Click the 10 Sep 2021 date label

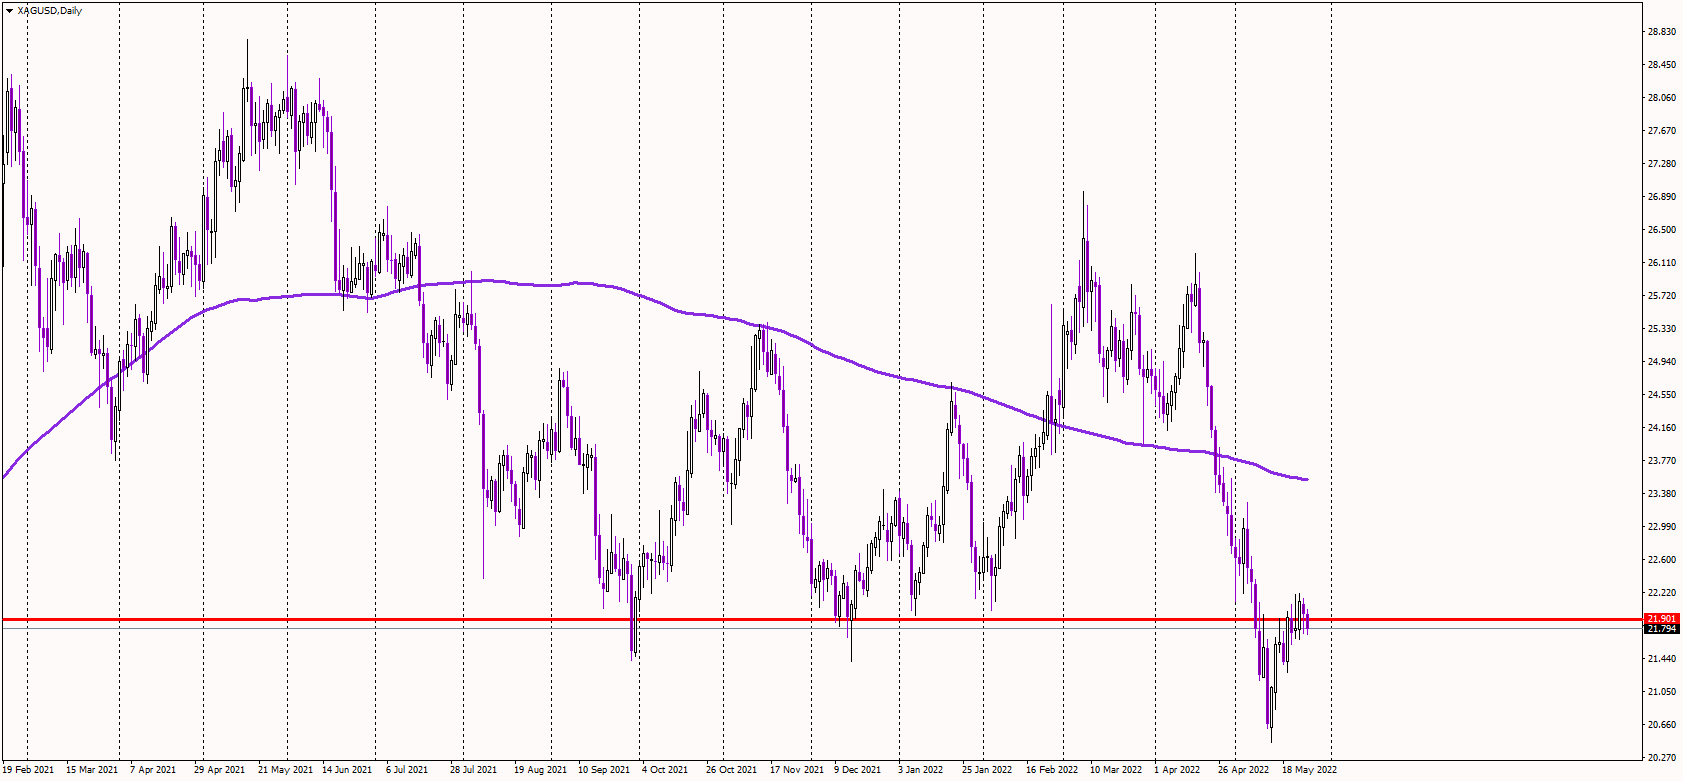coord(604,770)
